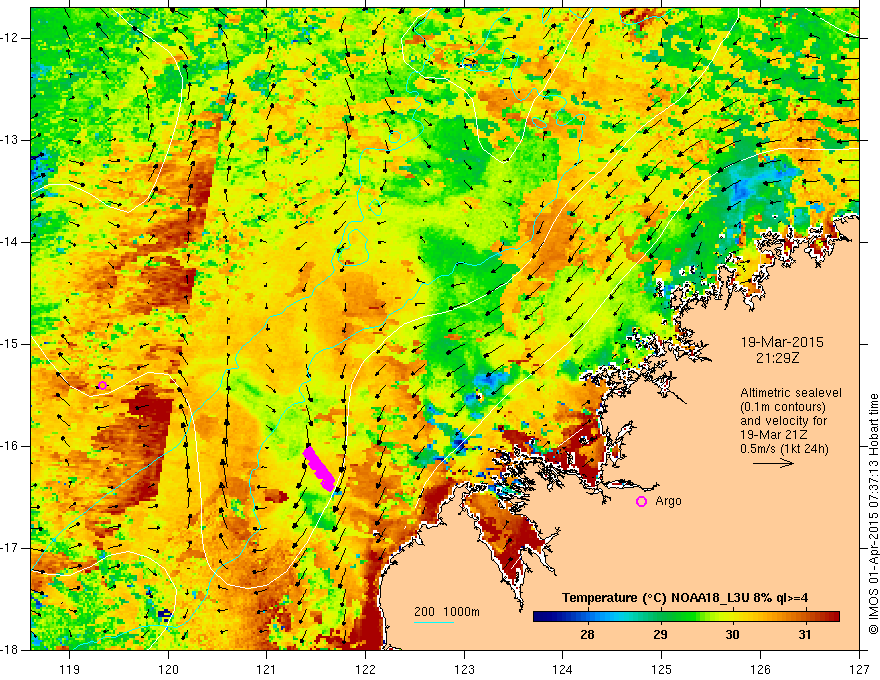The image size is (880, 680).
Task: Click the latitude axis label '-18'
Action: point(9,650)
